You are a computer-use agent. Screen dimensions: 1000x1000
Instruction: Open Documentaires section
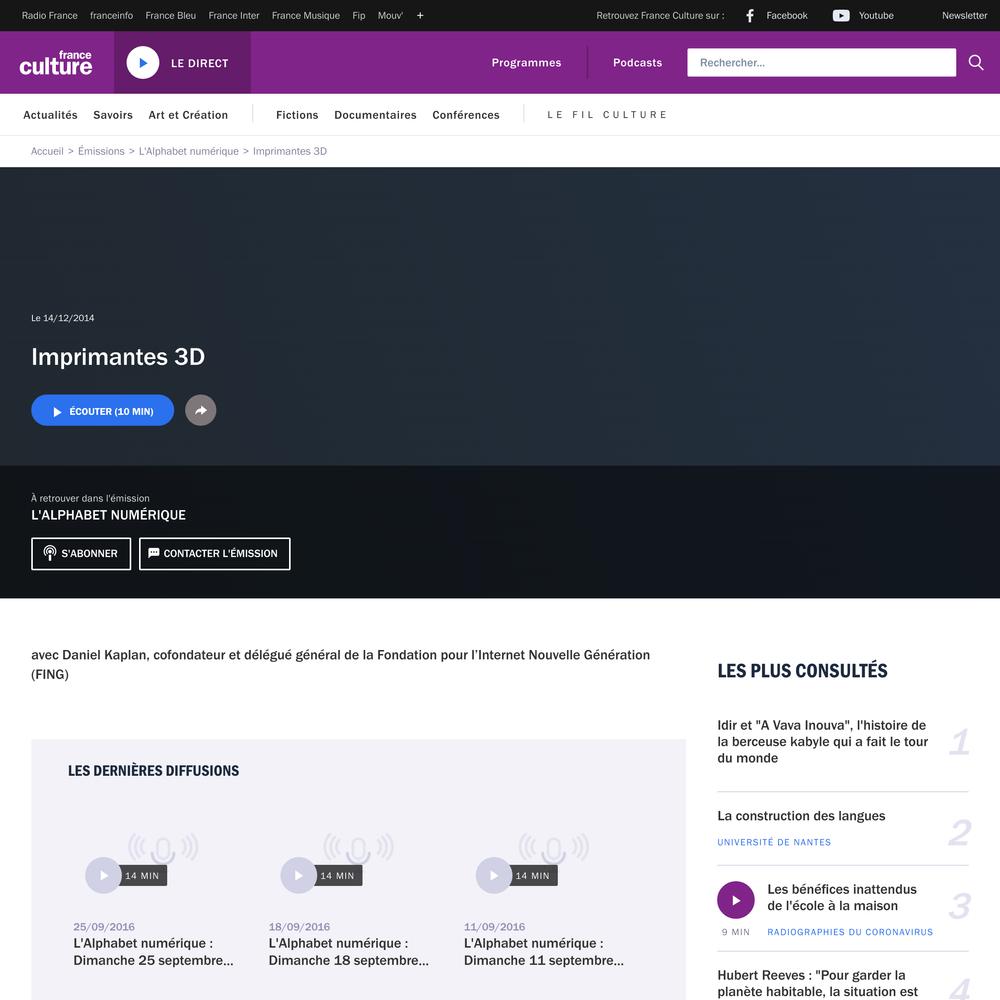[x=375, y=115]
